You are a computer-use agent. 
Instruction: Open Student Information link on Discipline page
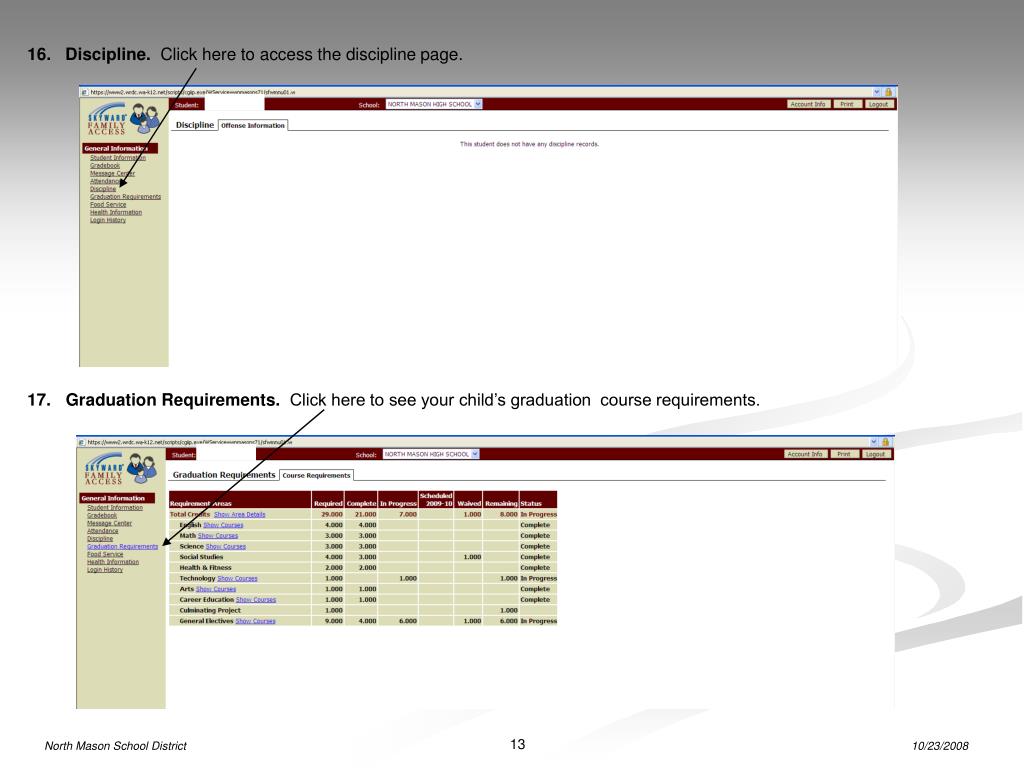point(118,157)
